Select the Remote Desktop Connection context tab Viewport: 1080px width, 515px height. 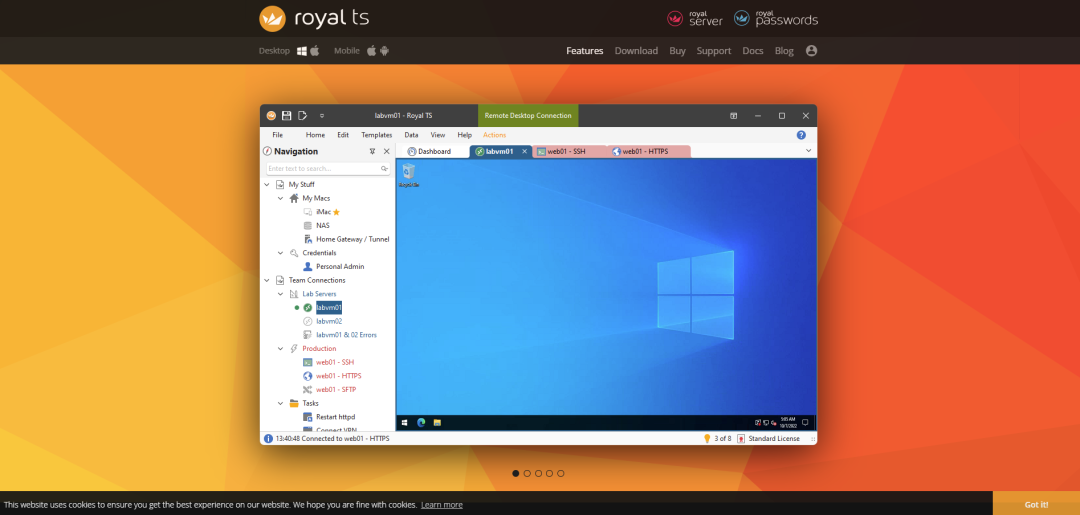[x=528, y=116]
